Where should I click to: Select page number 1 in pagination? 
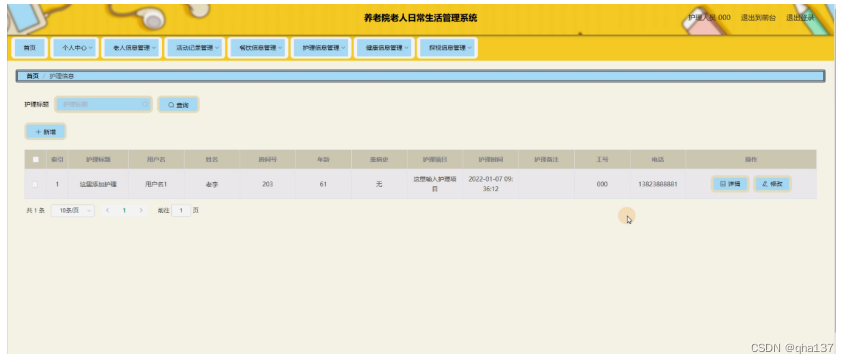tap(124, 210)
